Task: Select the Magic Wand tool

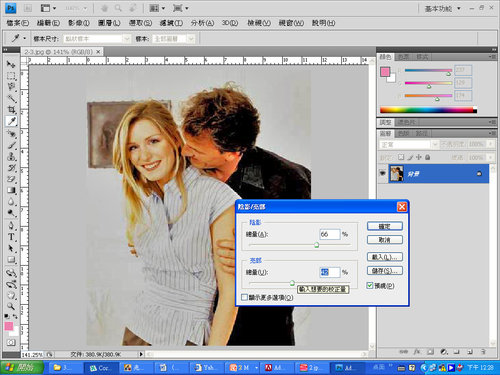Action: coord(11,98)
